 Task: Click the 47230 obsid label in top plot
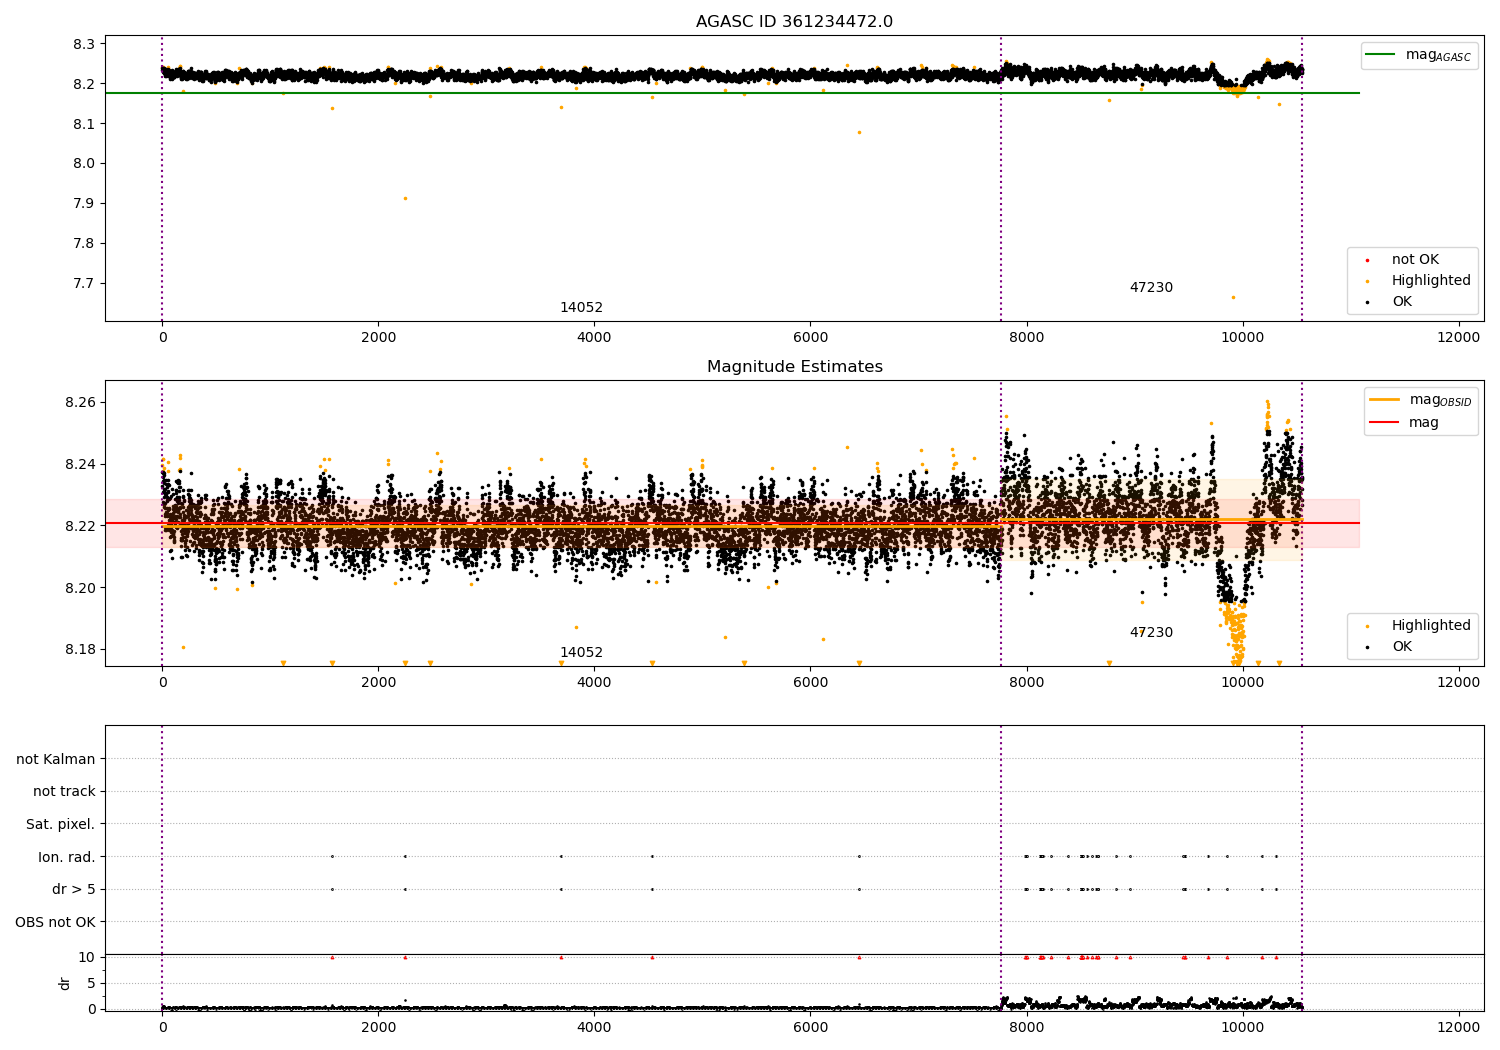click(1151, 288)
